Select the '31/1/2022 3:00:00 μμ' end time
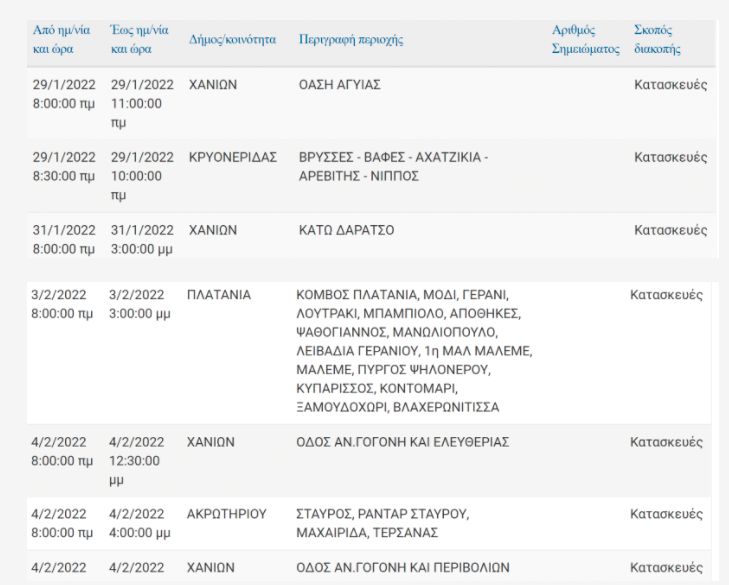Screen dimensions: 729x585 coord(142,239)
